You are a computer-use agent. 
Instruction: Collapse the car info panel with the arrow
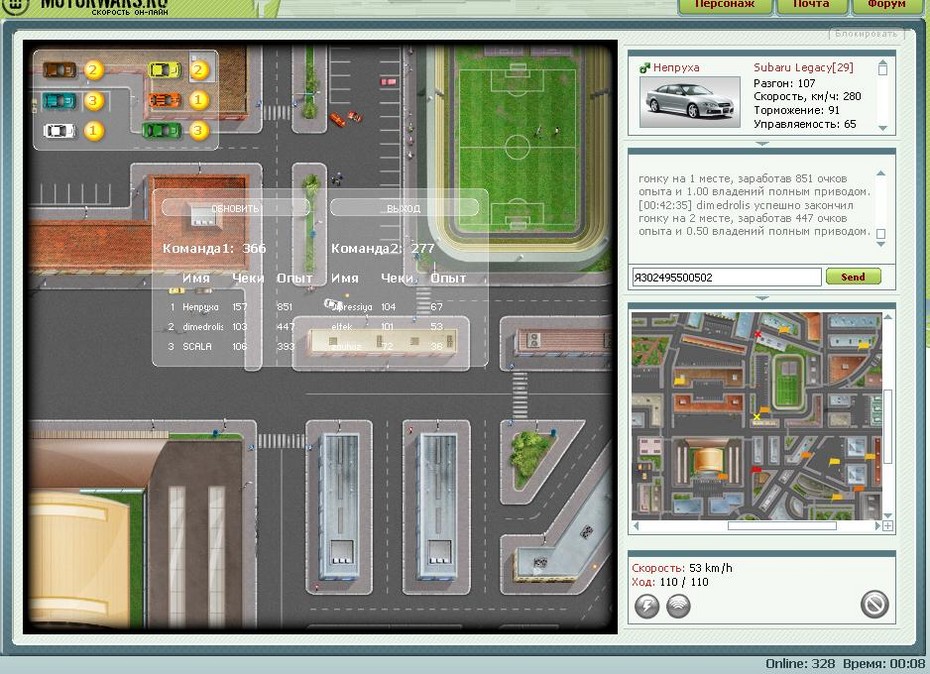(x=760, y=142)
